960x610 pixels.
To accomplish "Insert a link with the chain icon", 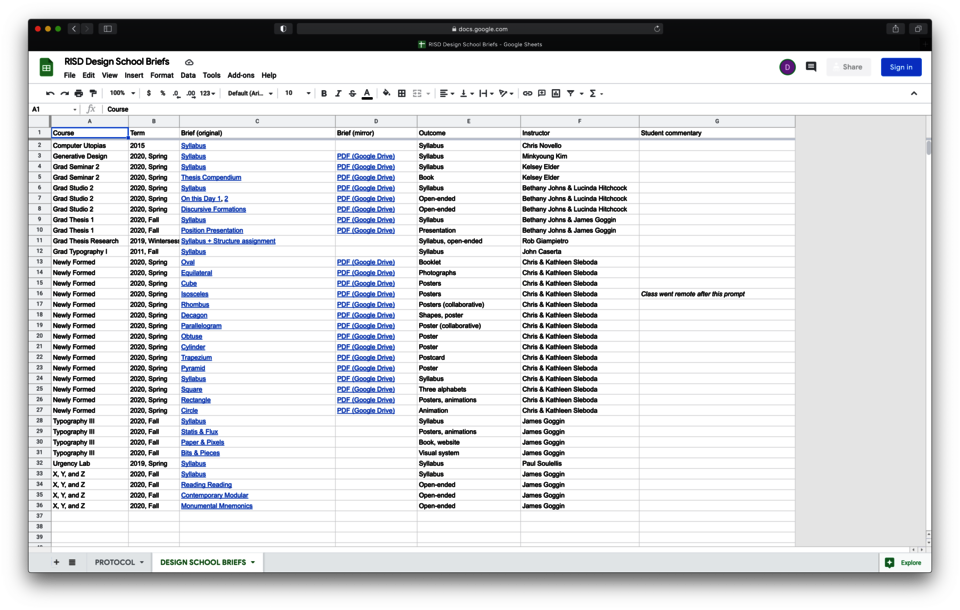I will [x=527, y=93].
